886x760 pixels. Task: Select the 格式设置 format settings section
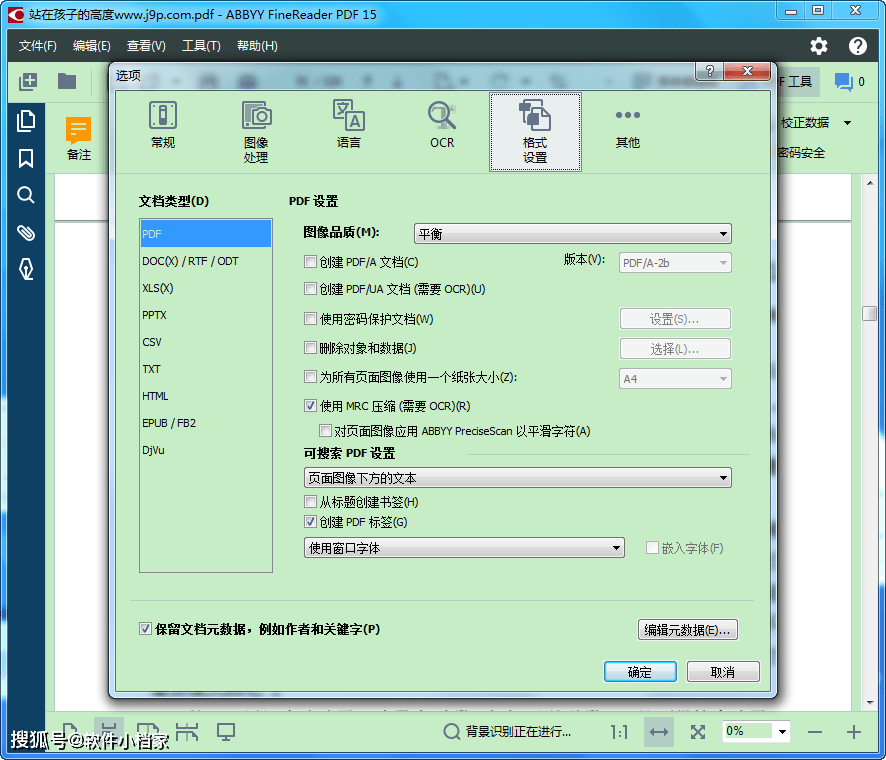click(535, 132)
